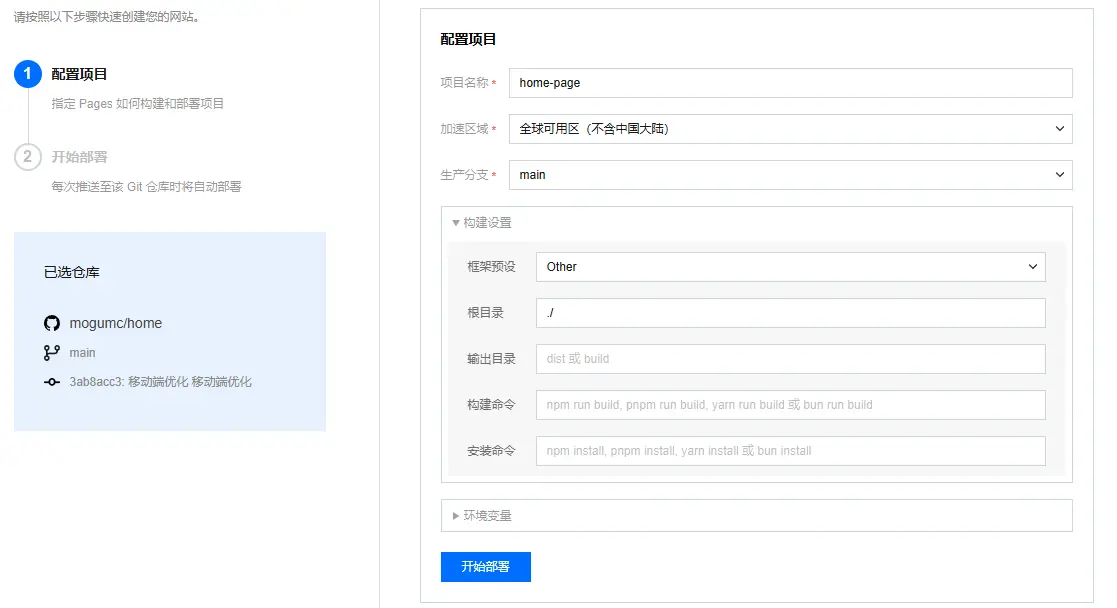Screen dimensions: 1117x608
Task: Open the 框架预设 dropdown showing Other
Action: click(x=790, y=266)
